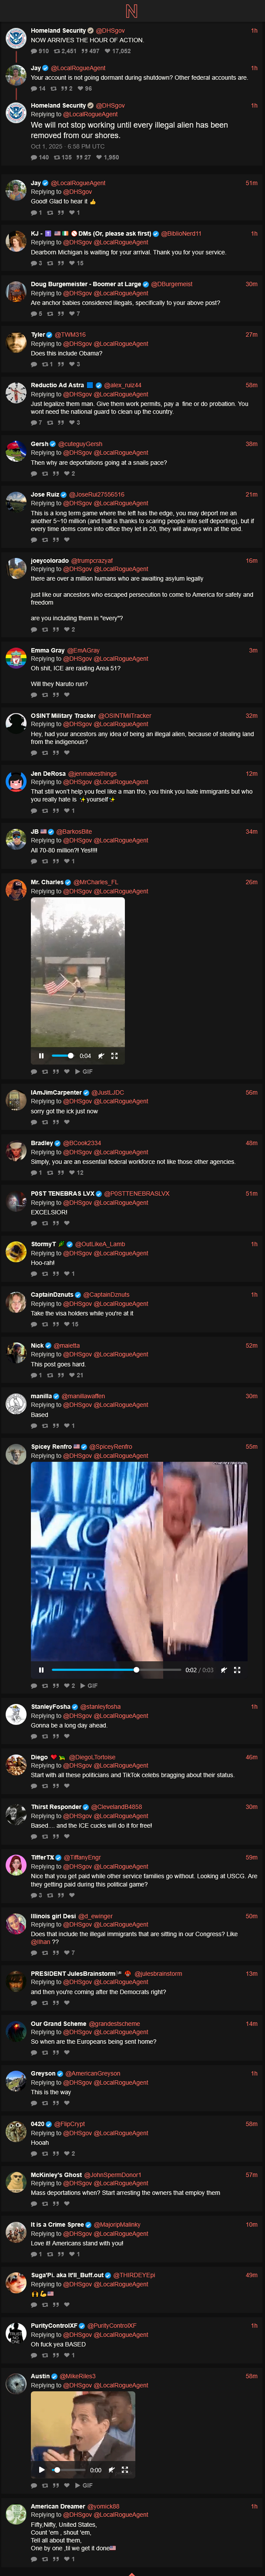Enter fullscreen on Mr. Charles' flag video
This screenshot has width=265, height=2576.
point(114,1055)
